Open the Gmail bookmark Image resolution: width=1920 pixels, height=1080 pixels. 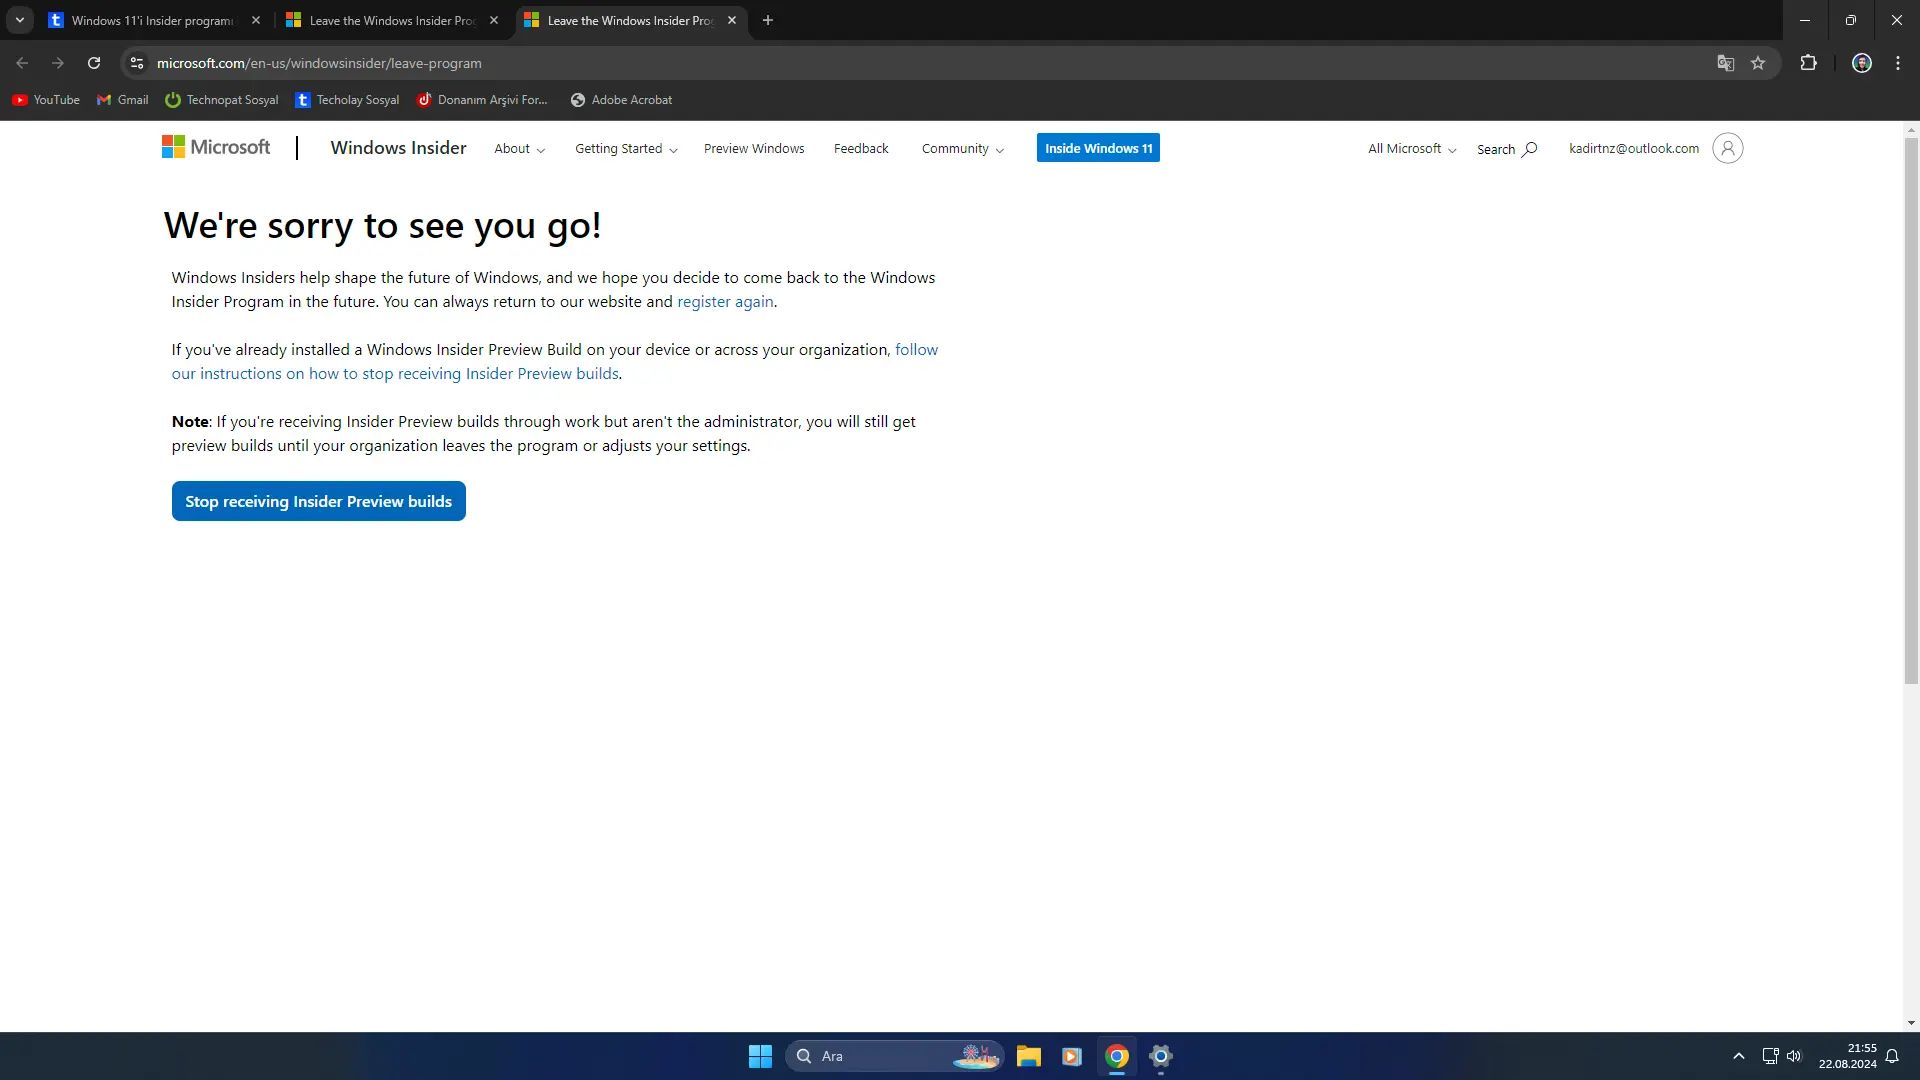click(x=122, y=100)
